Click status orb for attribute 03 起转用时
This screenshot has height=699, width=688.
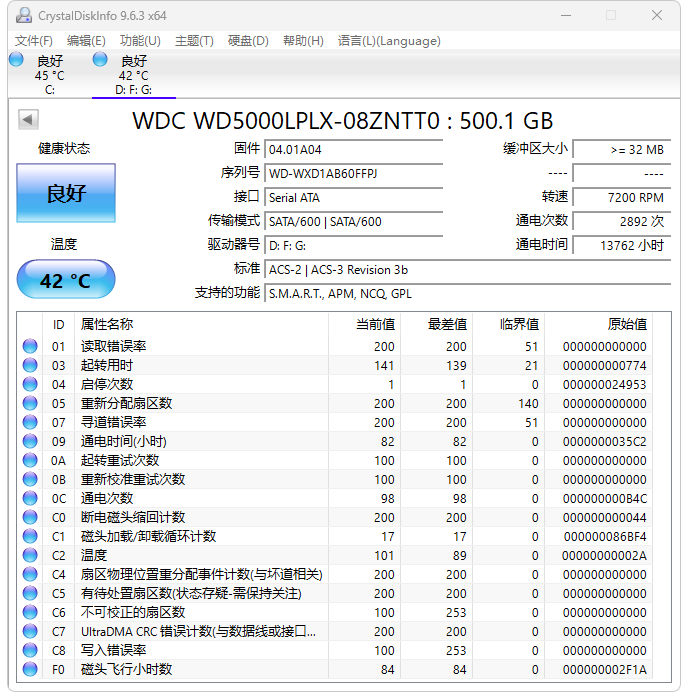coord(30,366)
